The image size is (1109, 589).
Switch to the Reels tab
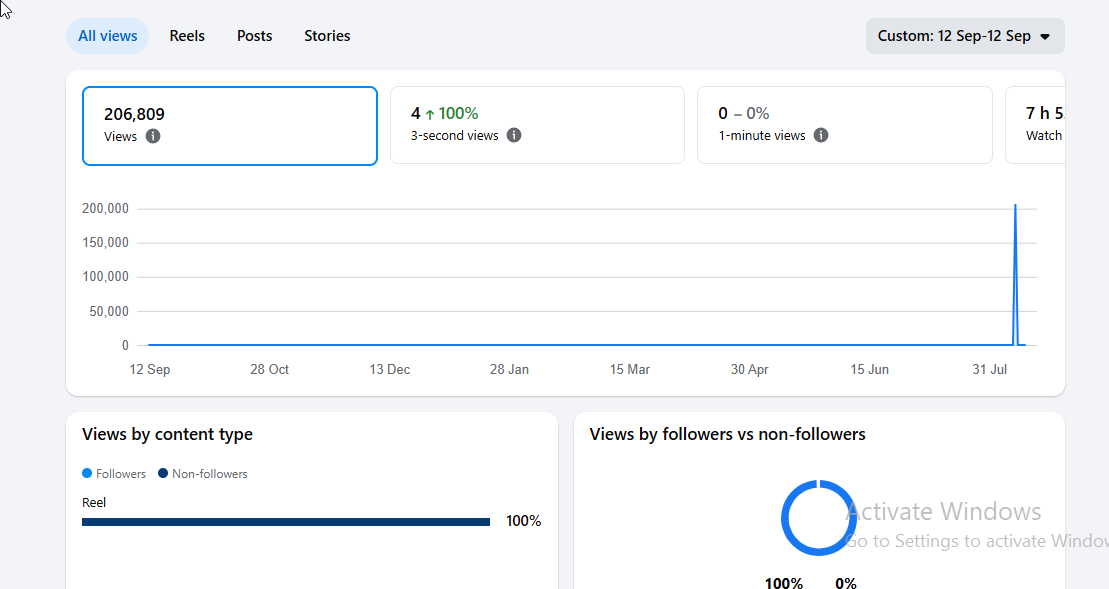pyautogui.click(x=187, y=36)
